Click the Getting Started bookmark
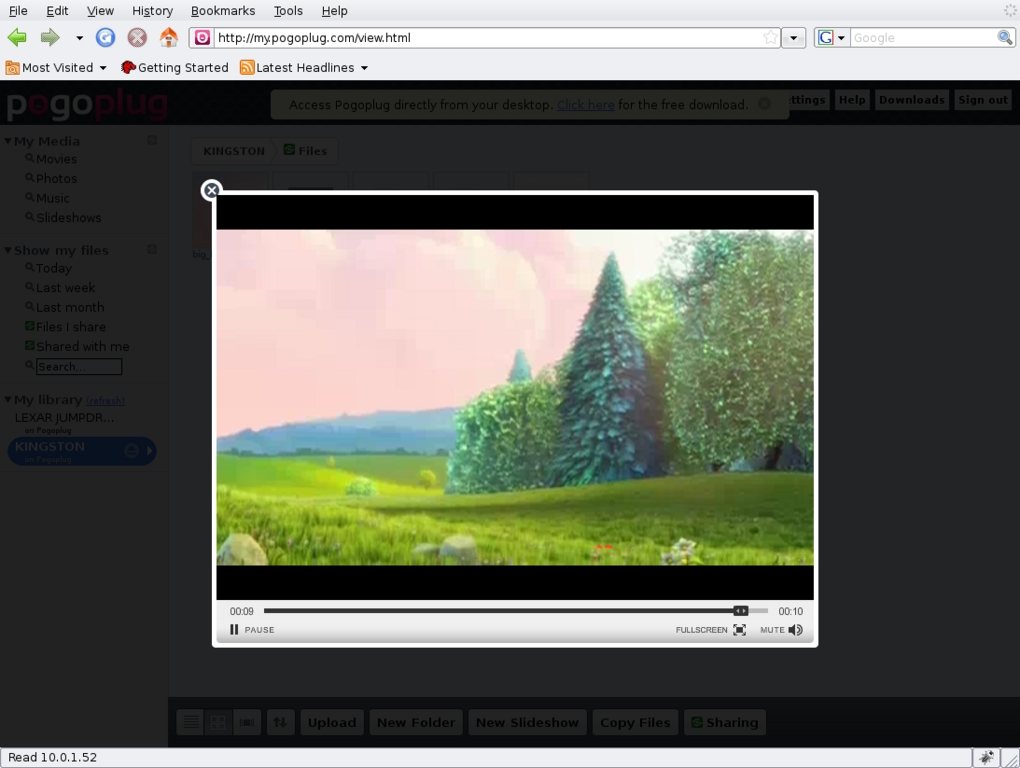The image size is (1020, 768). [174, 68]
